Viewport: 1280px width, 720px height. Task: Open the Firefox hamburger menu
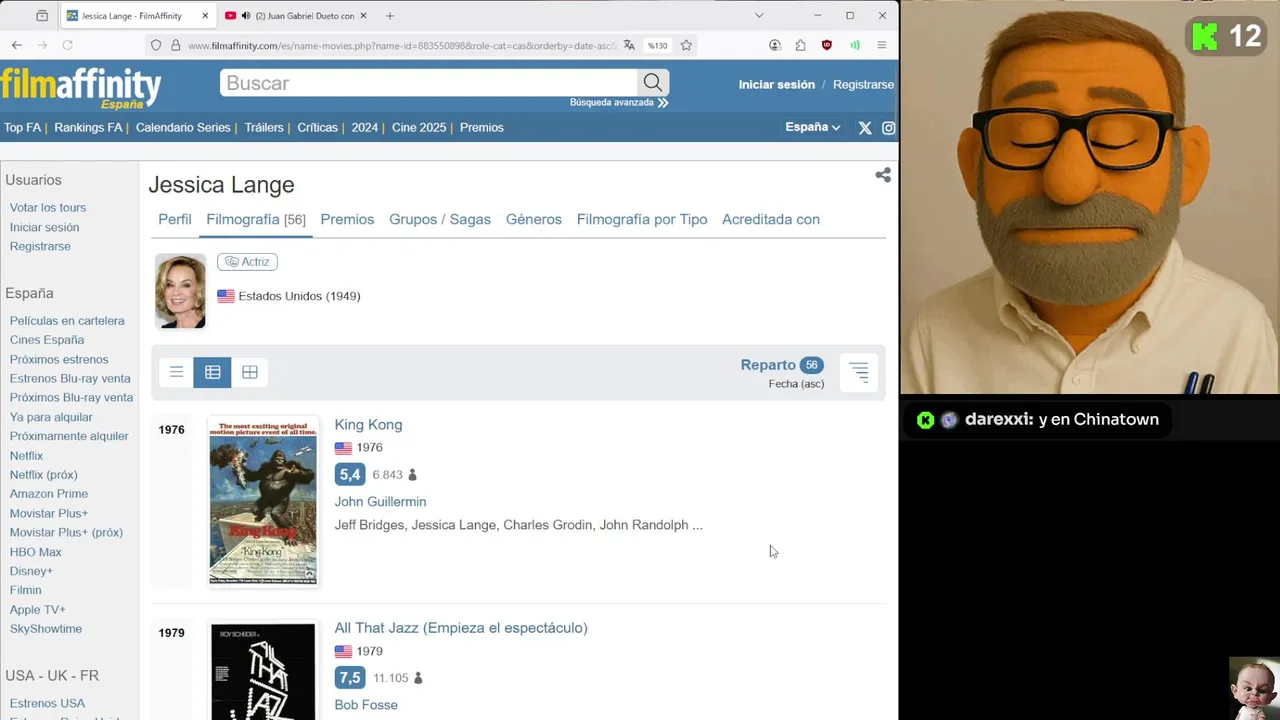[x=881, y=45]
